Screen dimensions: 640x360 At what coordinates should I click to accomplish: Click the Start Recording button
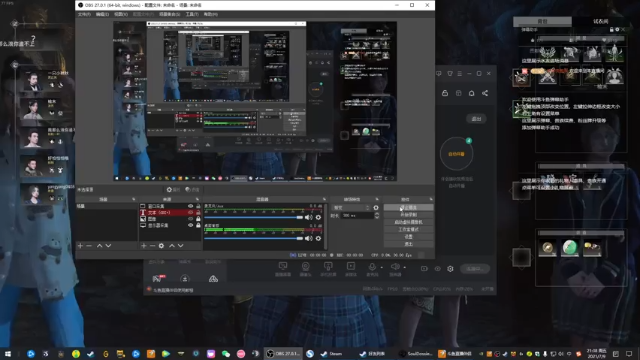click(x=409, y=215)
